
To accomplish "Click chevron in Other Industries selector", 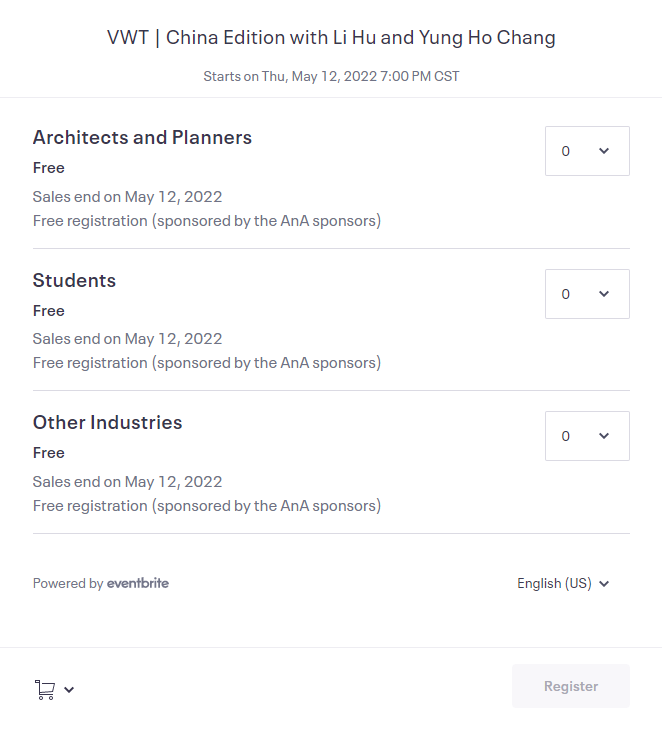I will click(x=604, y=436).
